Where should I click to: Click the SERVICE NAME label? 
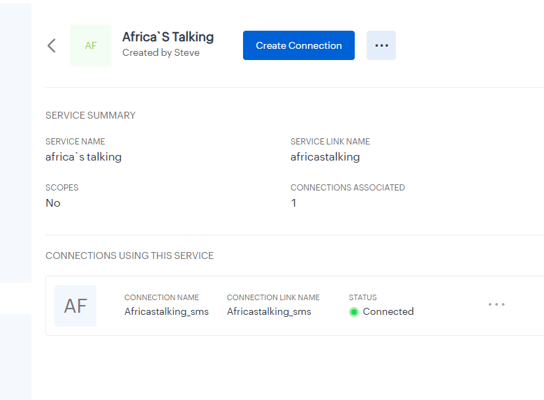[75, 142]
